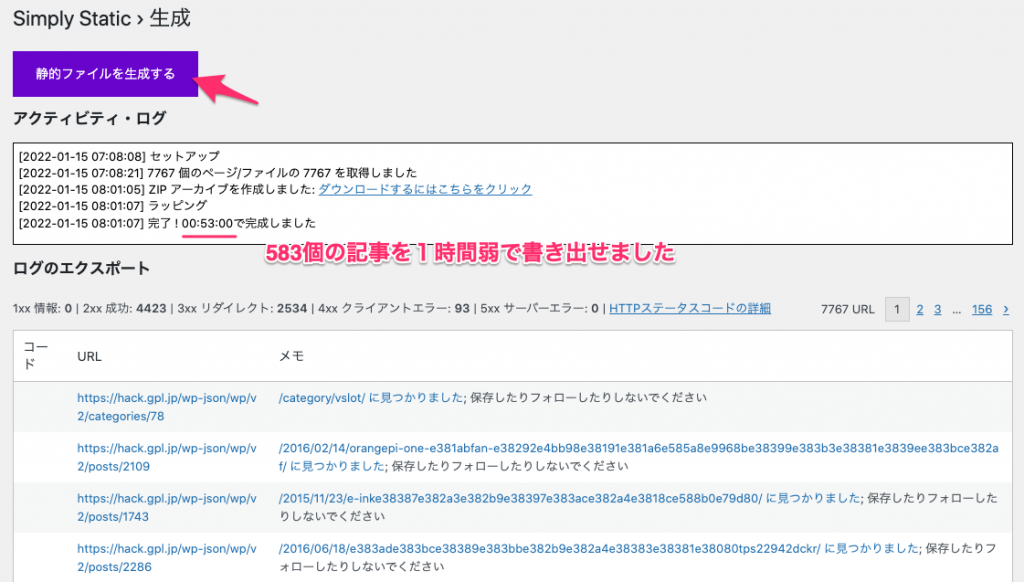Click the メモ column header

291,357
